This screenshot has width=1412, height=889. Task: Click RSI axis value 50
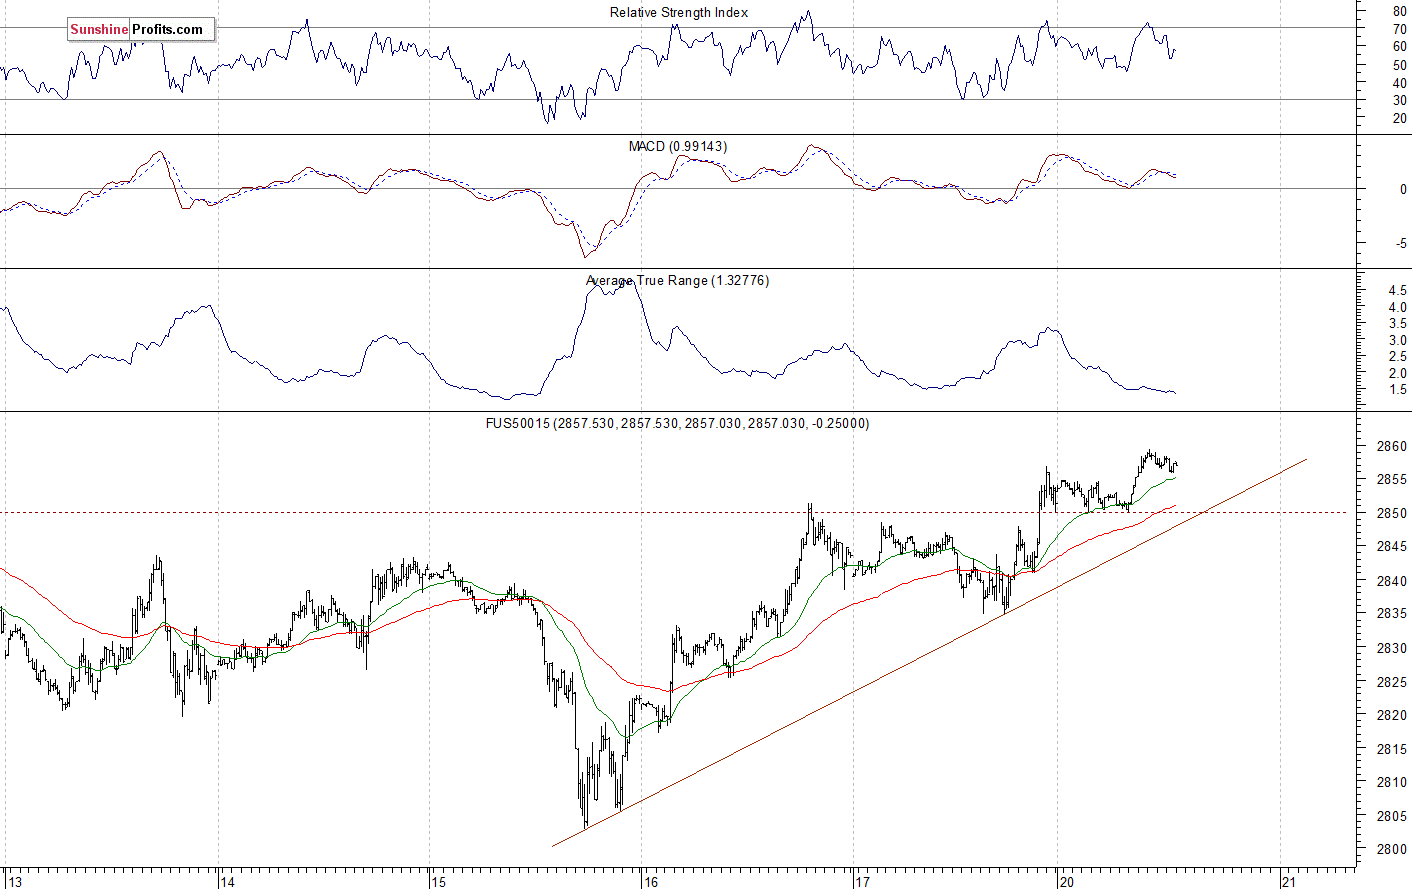click(x=1399, y=65)
